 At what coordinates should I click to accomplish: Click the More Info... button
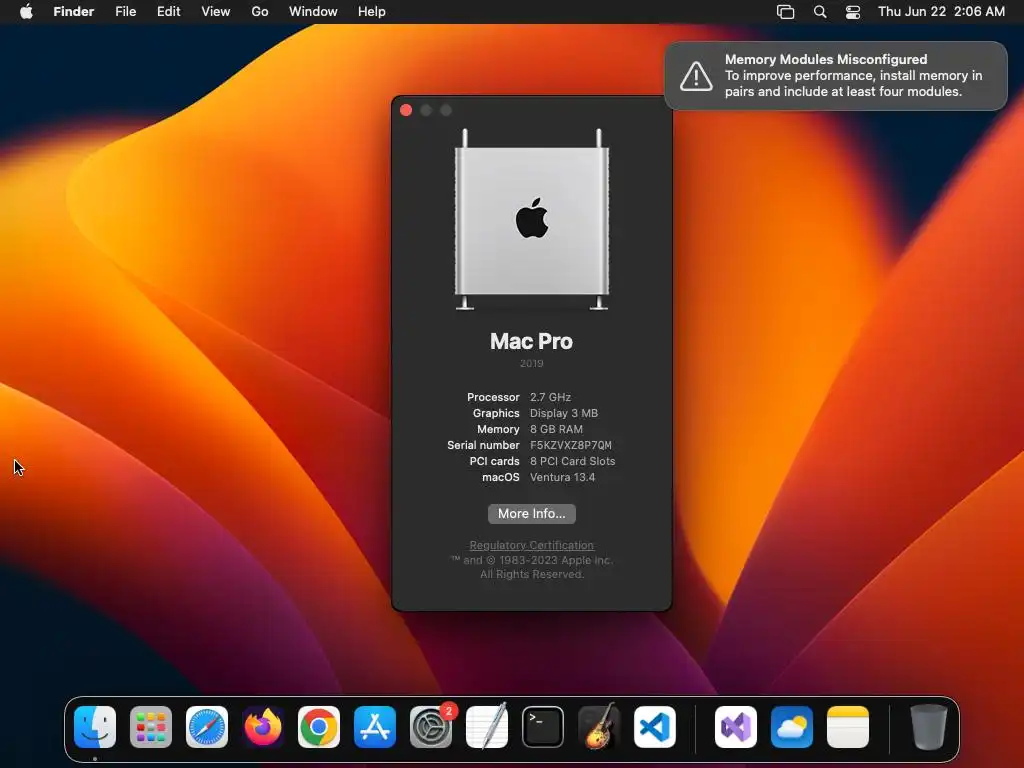tap(532, 513)
